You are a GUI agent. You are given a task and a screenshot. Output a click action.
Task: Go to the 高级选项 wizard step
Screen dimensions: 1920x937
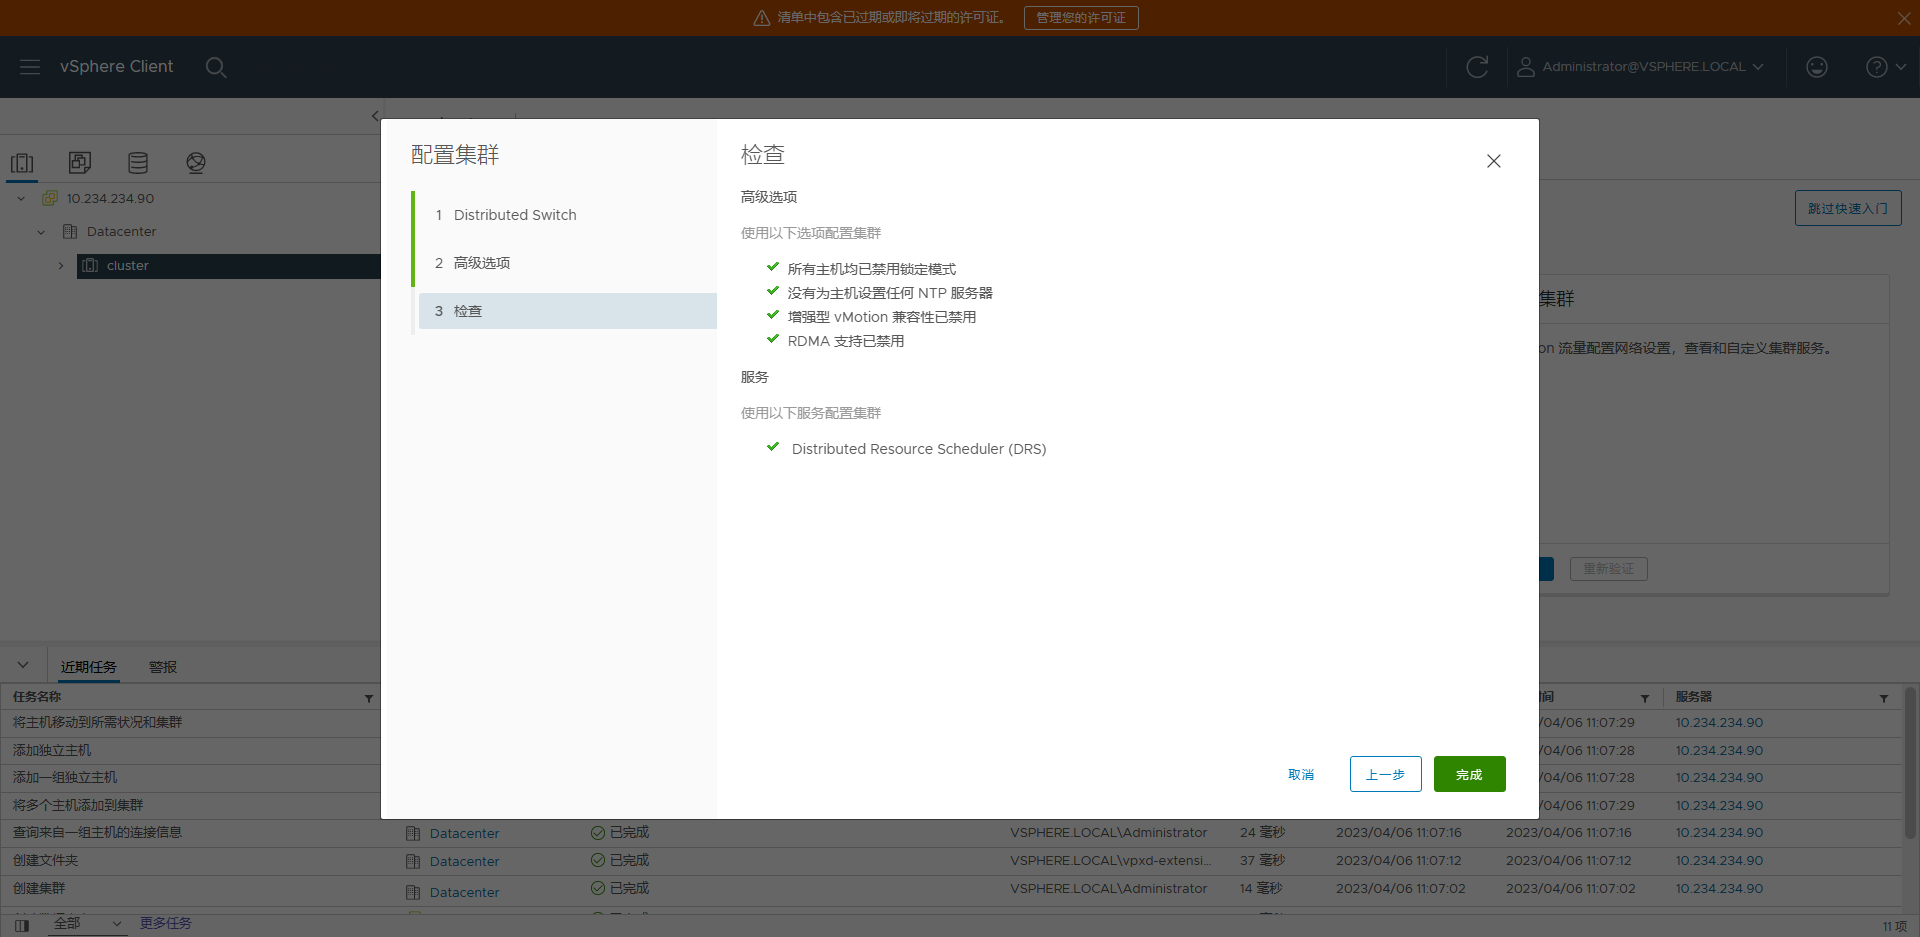(481, 263)
